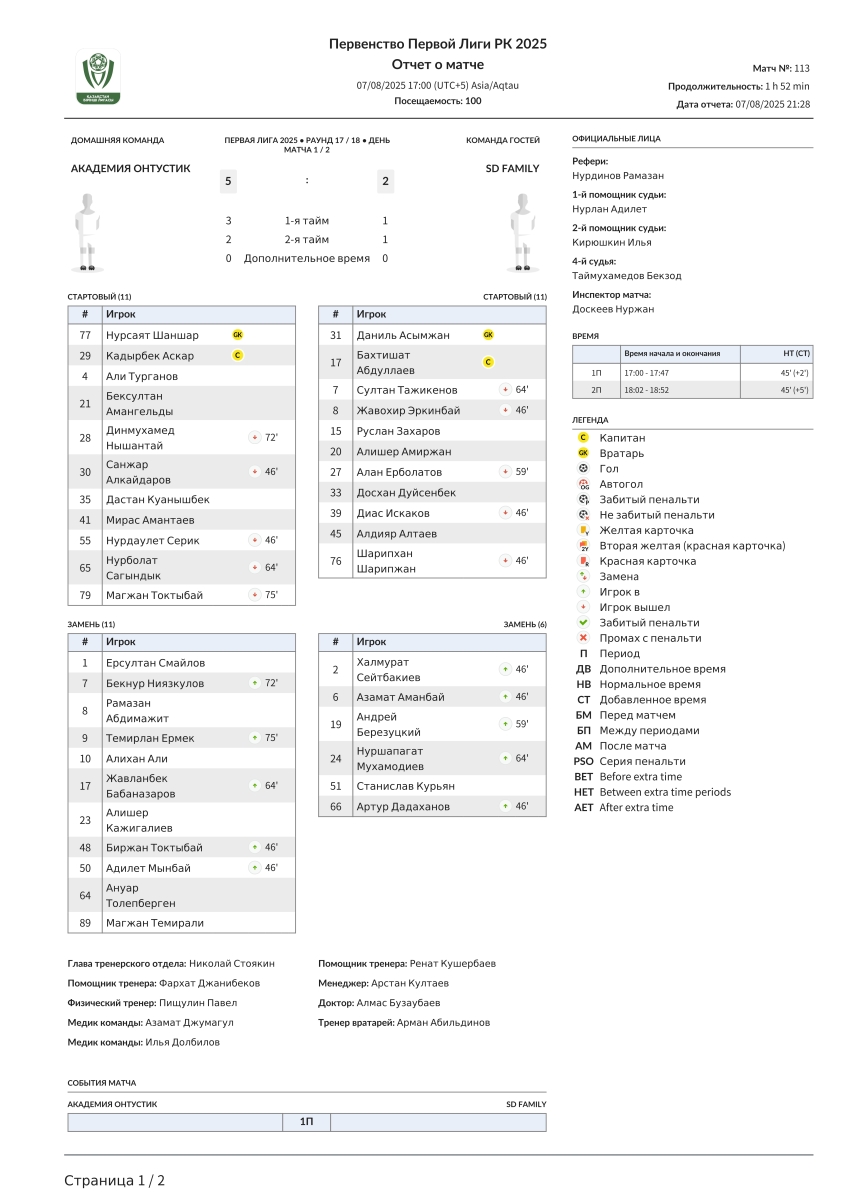The width and height of the screenshot is (848, 1200).
Task: Click the 1П period cell under match events
Action: click(307, 1122)
